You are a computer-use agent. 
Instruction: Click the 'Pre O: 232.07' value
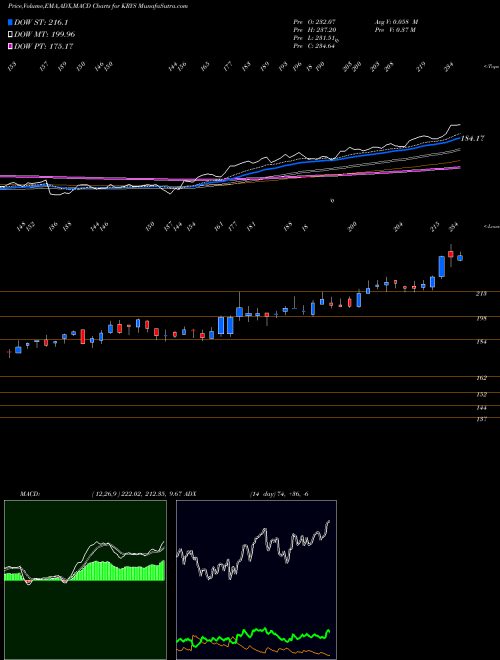[x=314, y=21]
